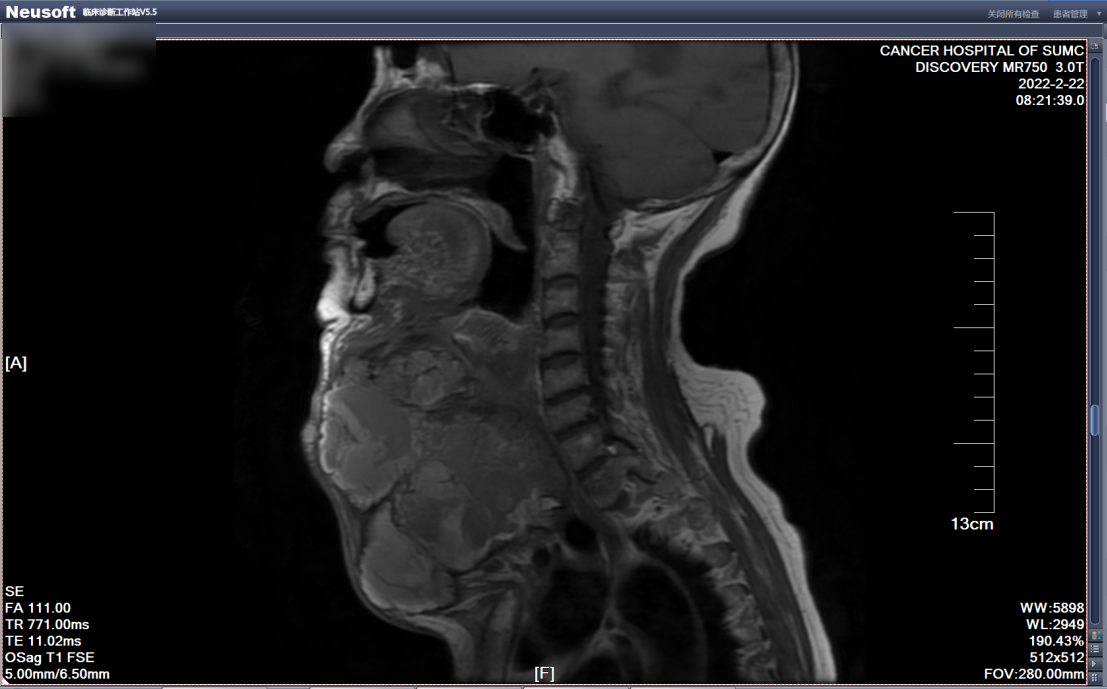Click the OSag T1 FSE sequence label

click(50, 657)
